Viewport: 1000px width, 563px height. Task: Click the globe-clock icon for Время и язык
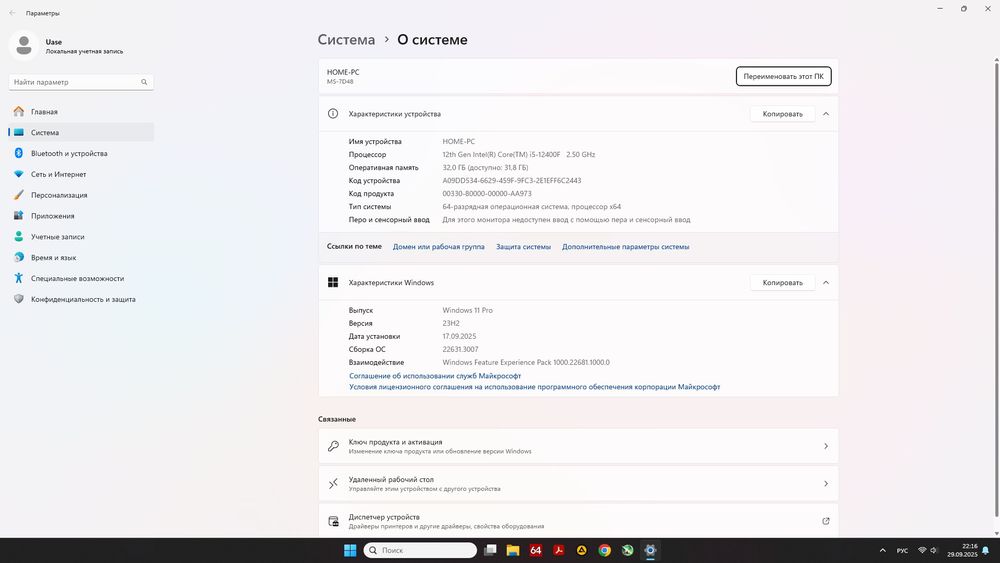coord(18,258)
